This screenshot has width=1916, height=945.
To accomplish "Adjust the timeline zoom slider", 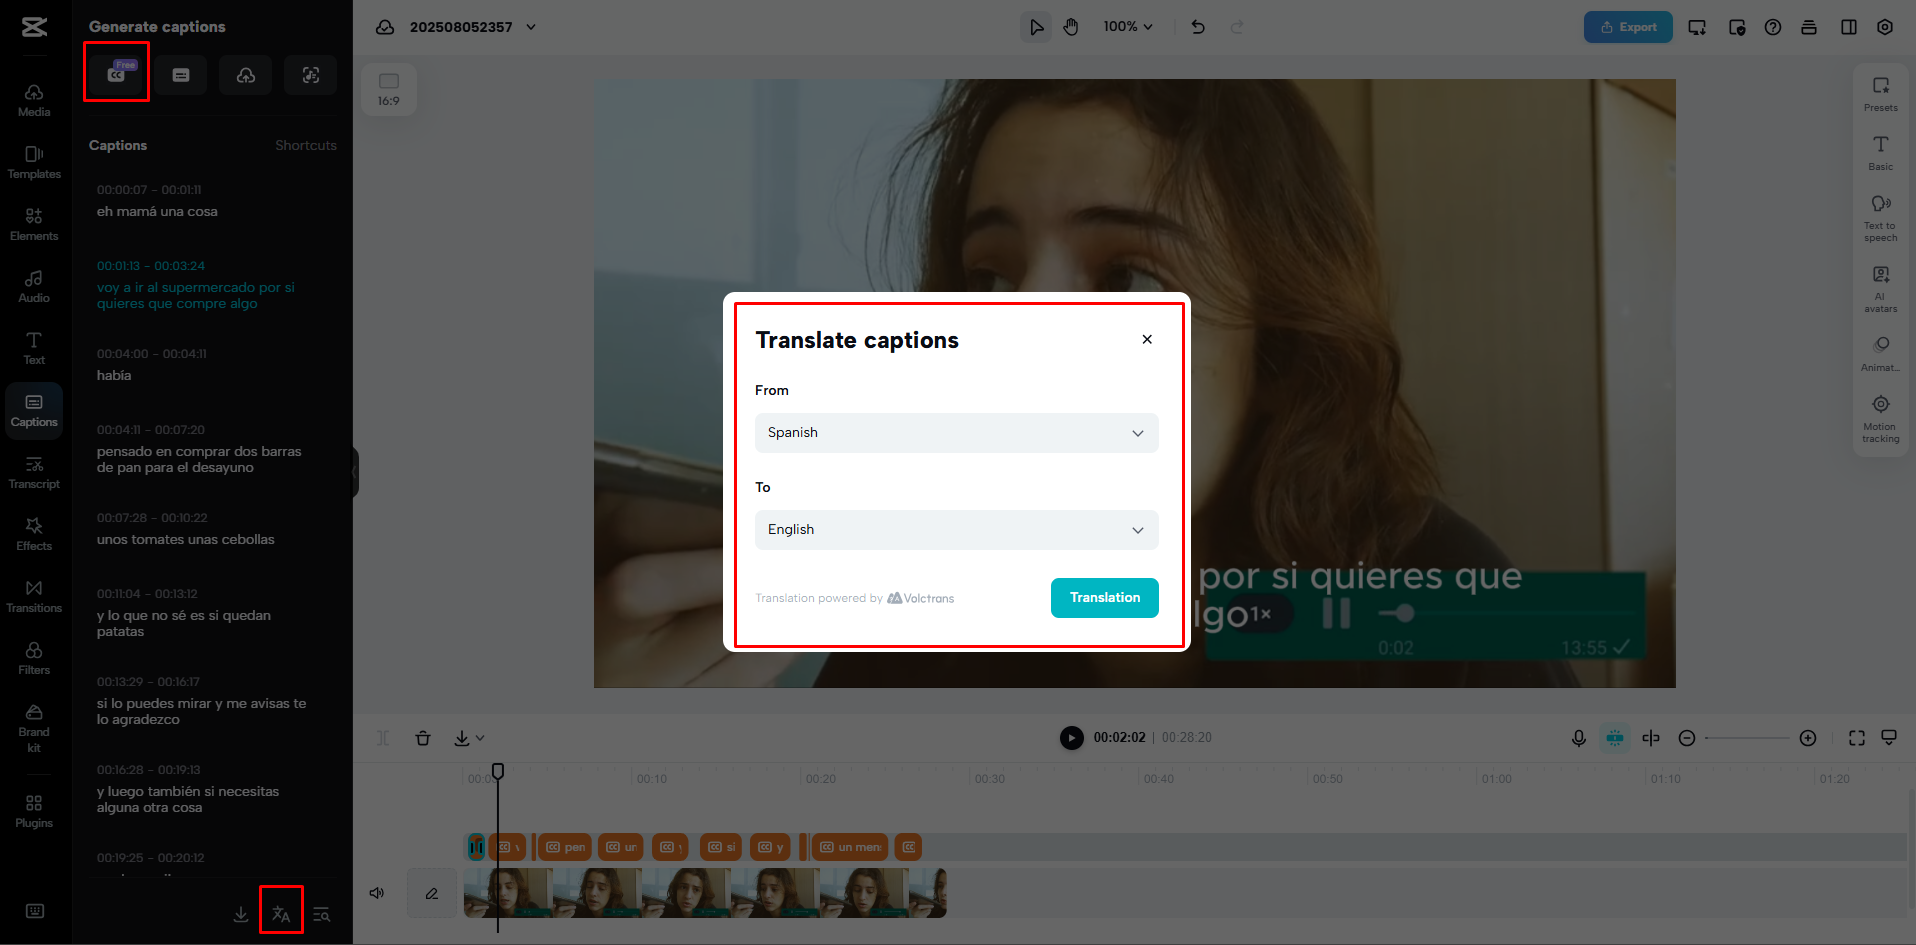I will click(1747, 738).
